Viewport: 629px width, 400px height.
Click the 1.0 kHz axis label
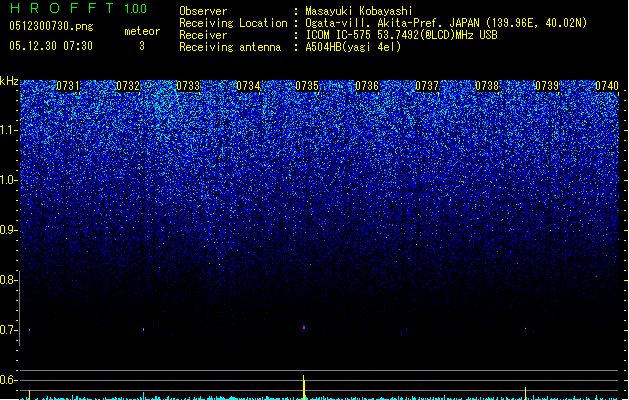pyautogui.click(x=8, y=180)
